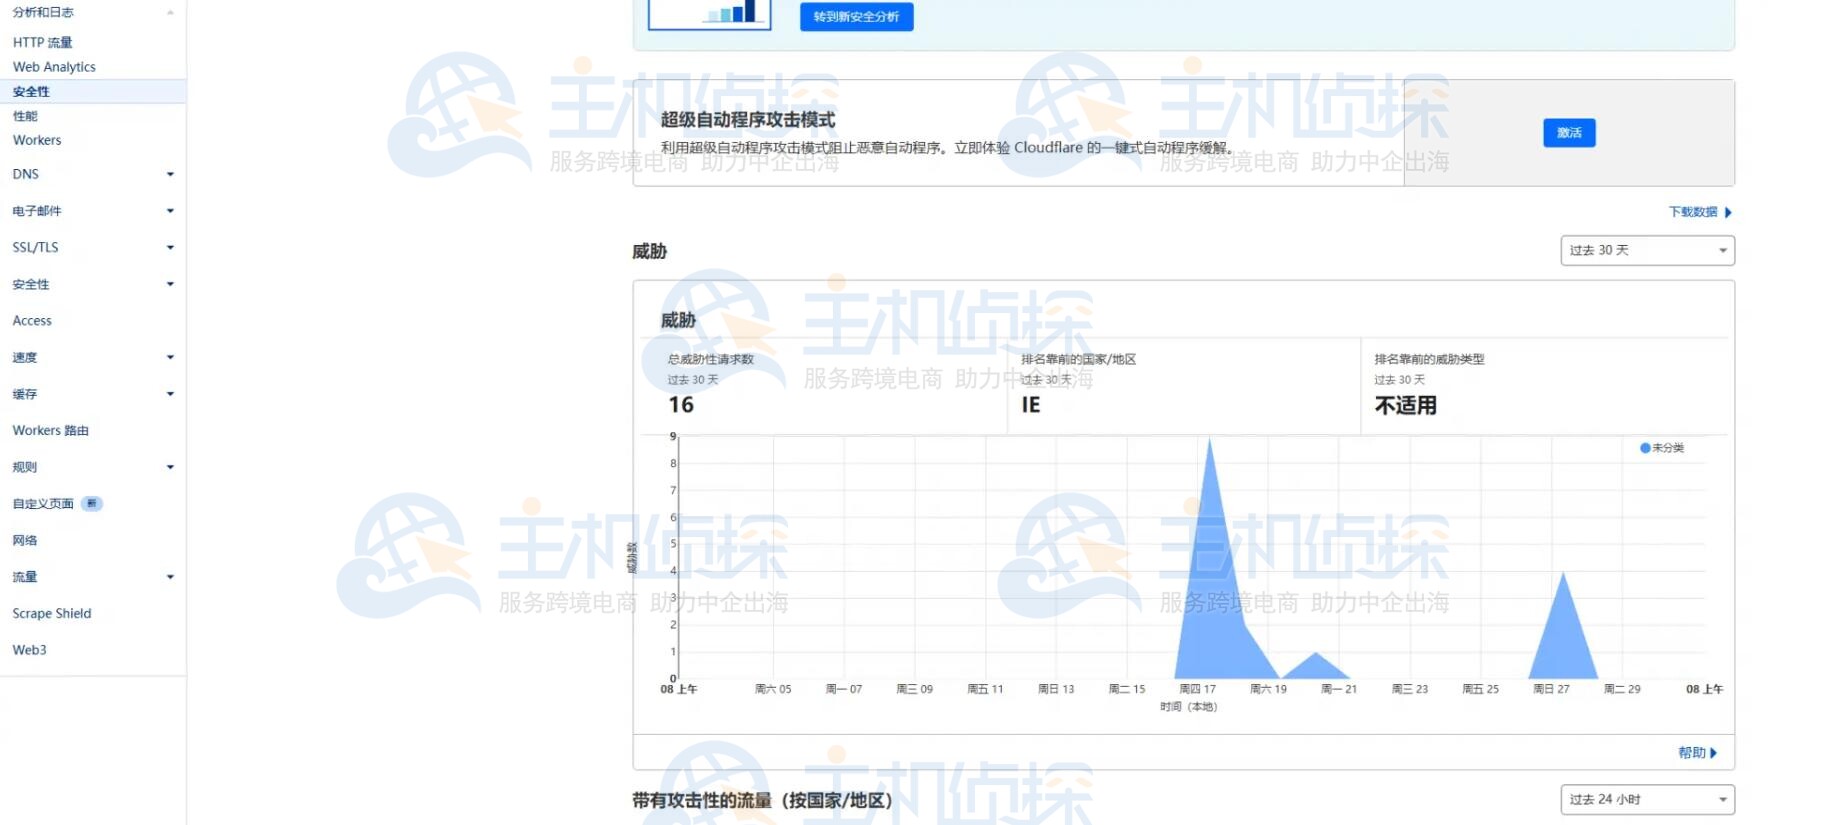Click the security analytics chart thumbnail
Screen dimensions: 1823x825
tap(709, 14)
